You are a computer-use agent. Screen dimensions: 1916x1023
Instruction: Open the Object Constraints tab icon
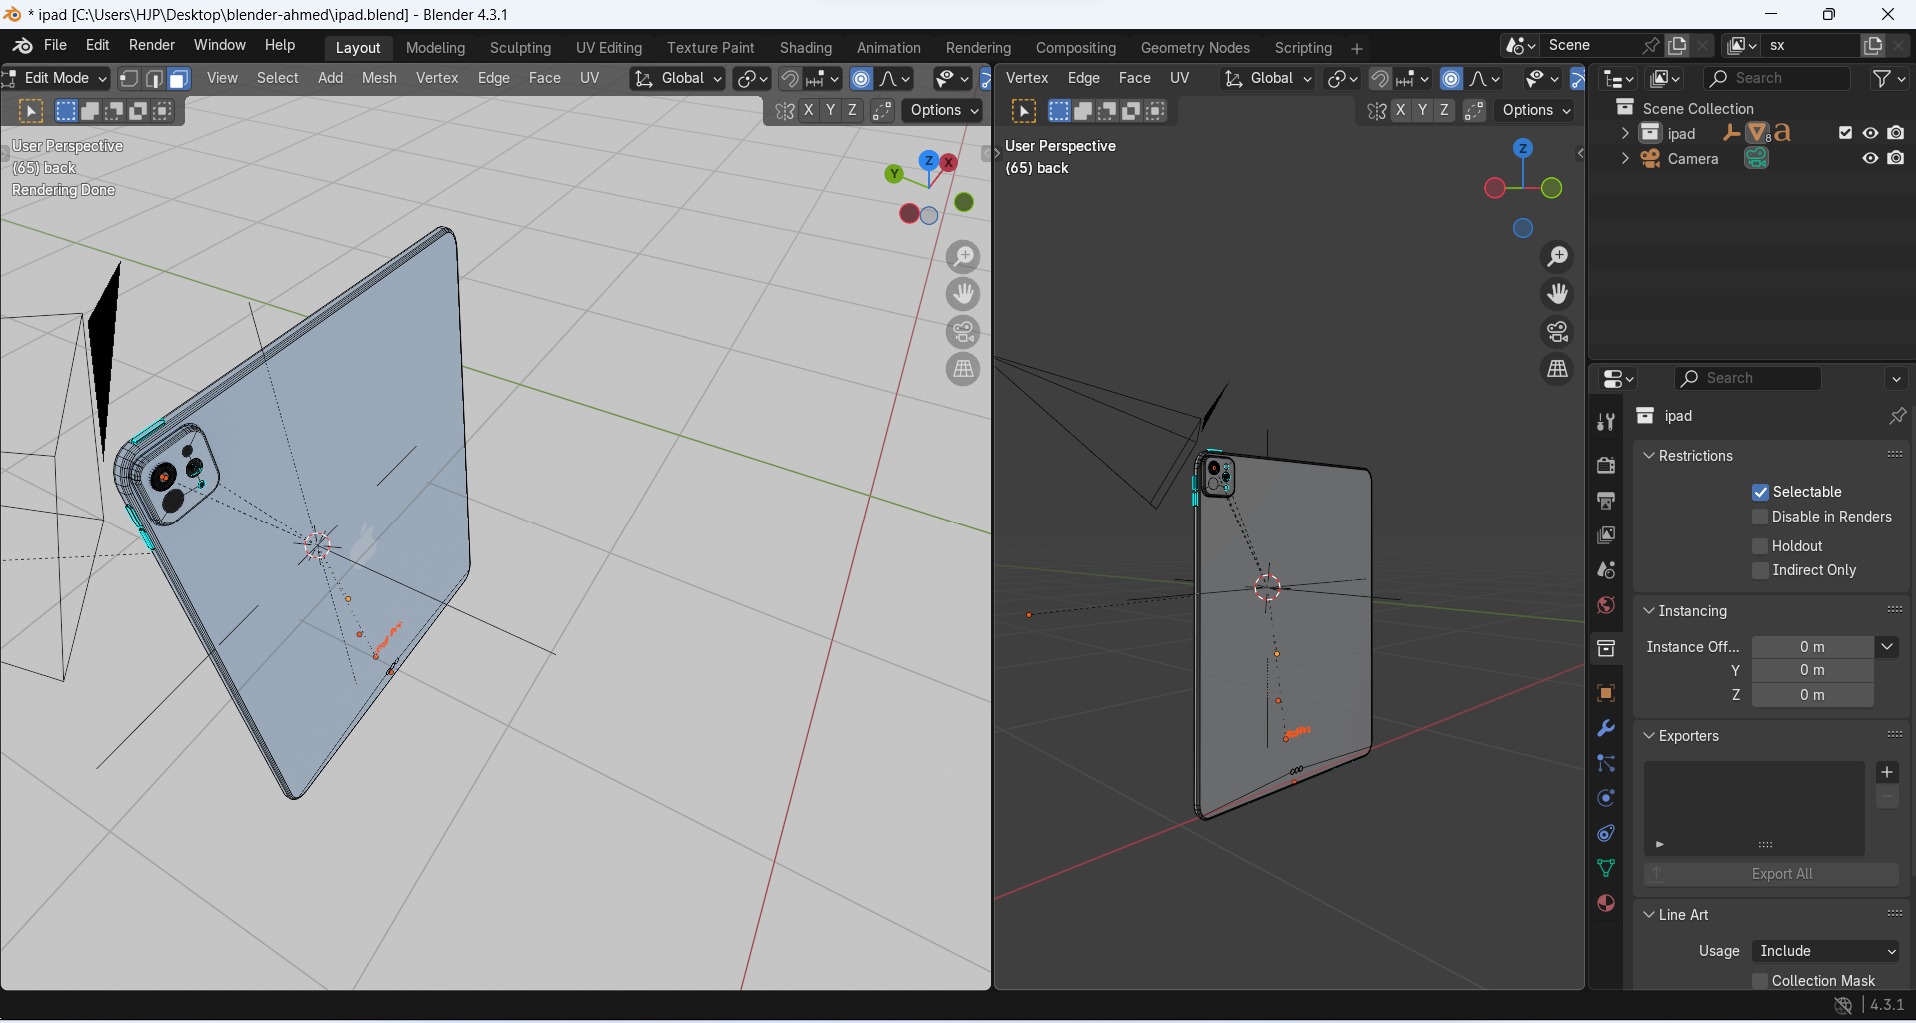1606,834
